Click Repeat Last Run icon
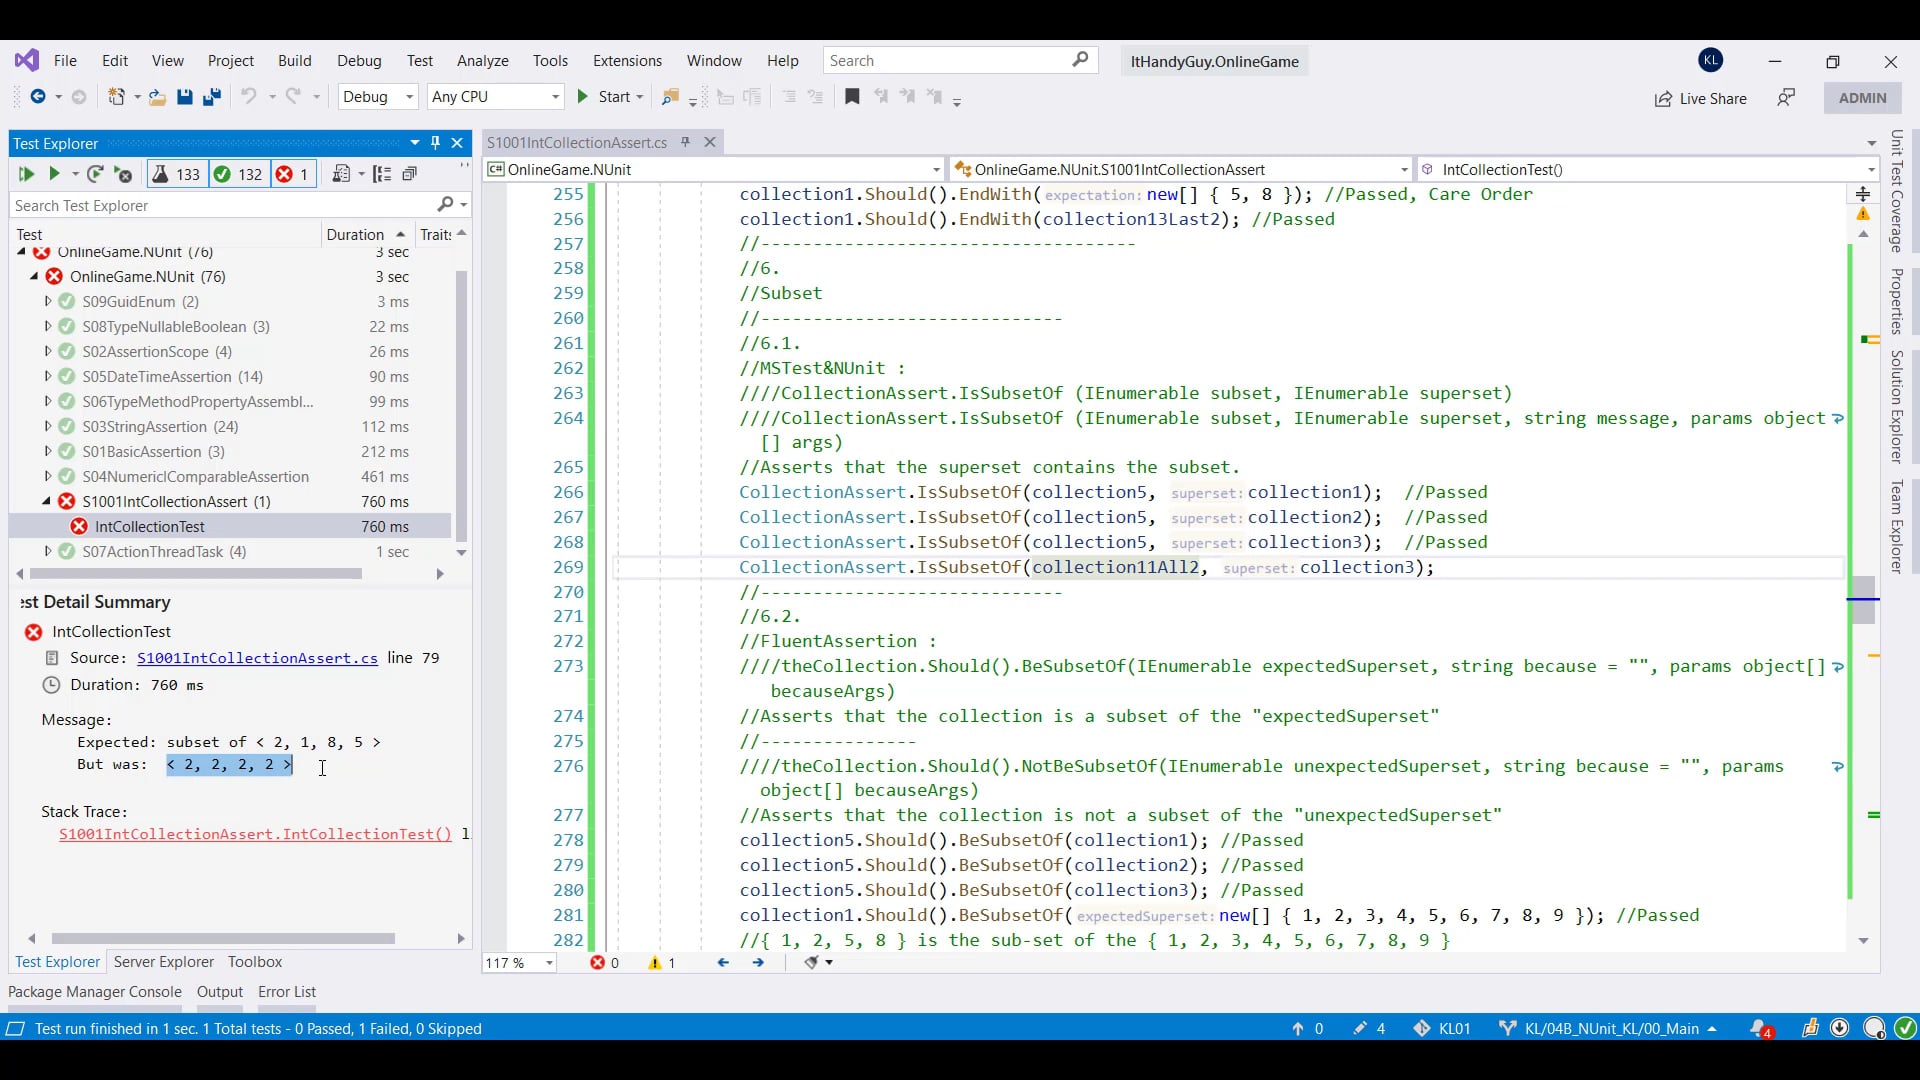This screenshot has height=1080, width=1920. 95,174
